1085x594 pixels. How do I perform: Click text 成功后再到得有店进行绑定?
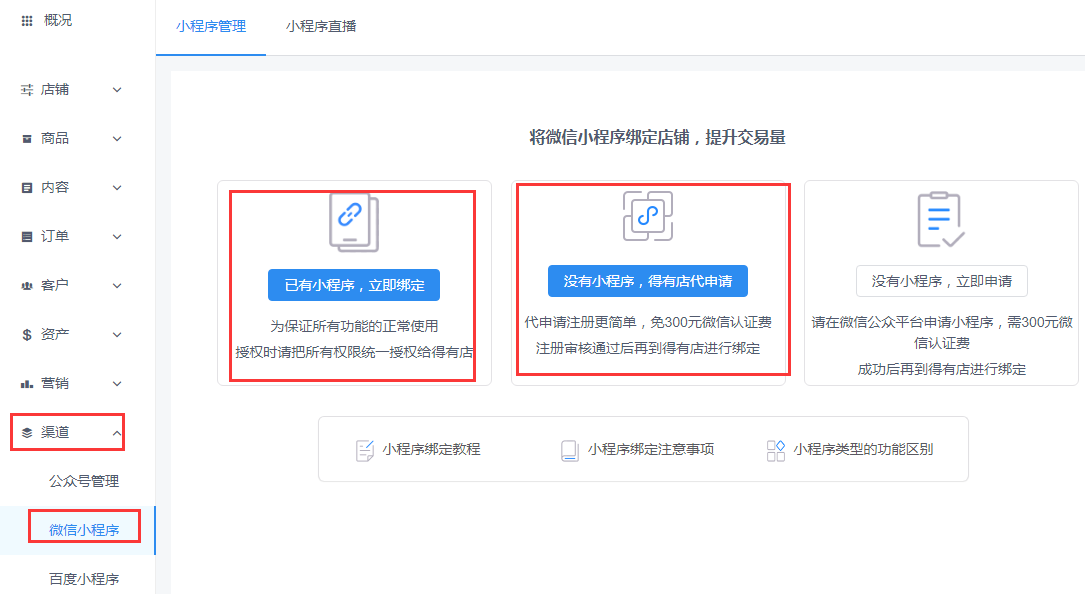pyautogui.click(x=942, y=370)
